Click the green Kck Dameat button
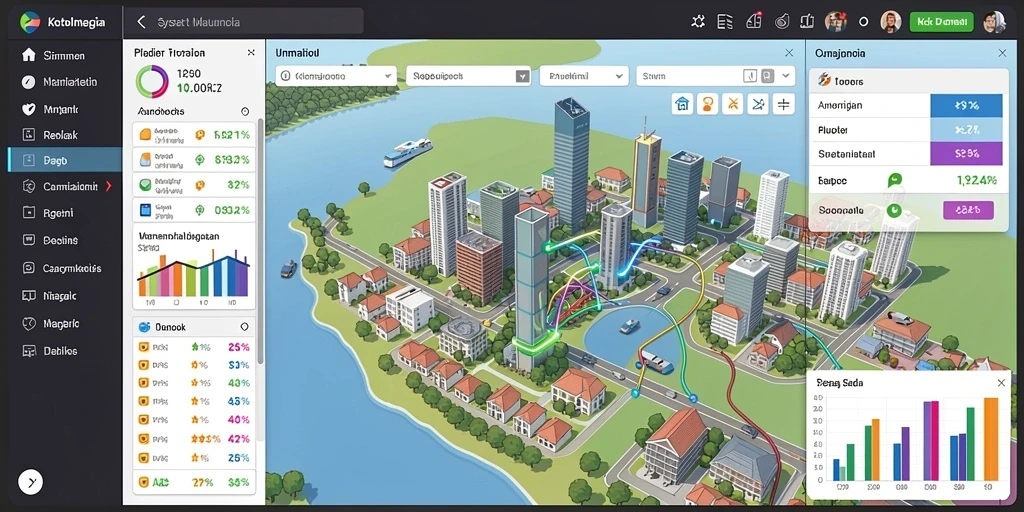This screenshot has width=1024, height=512. click(941, 22)
